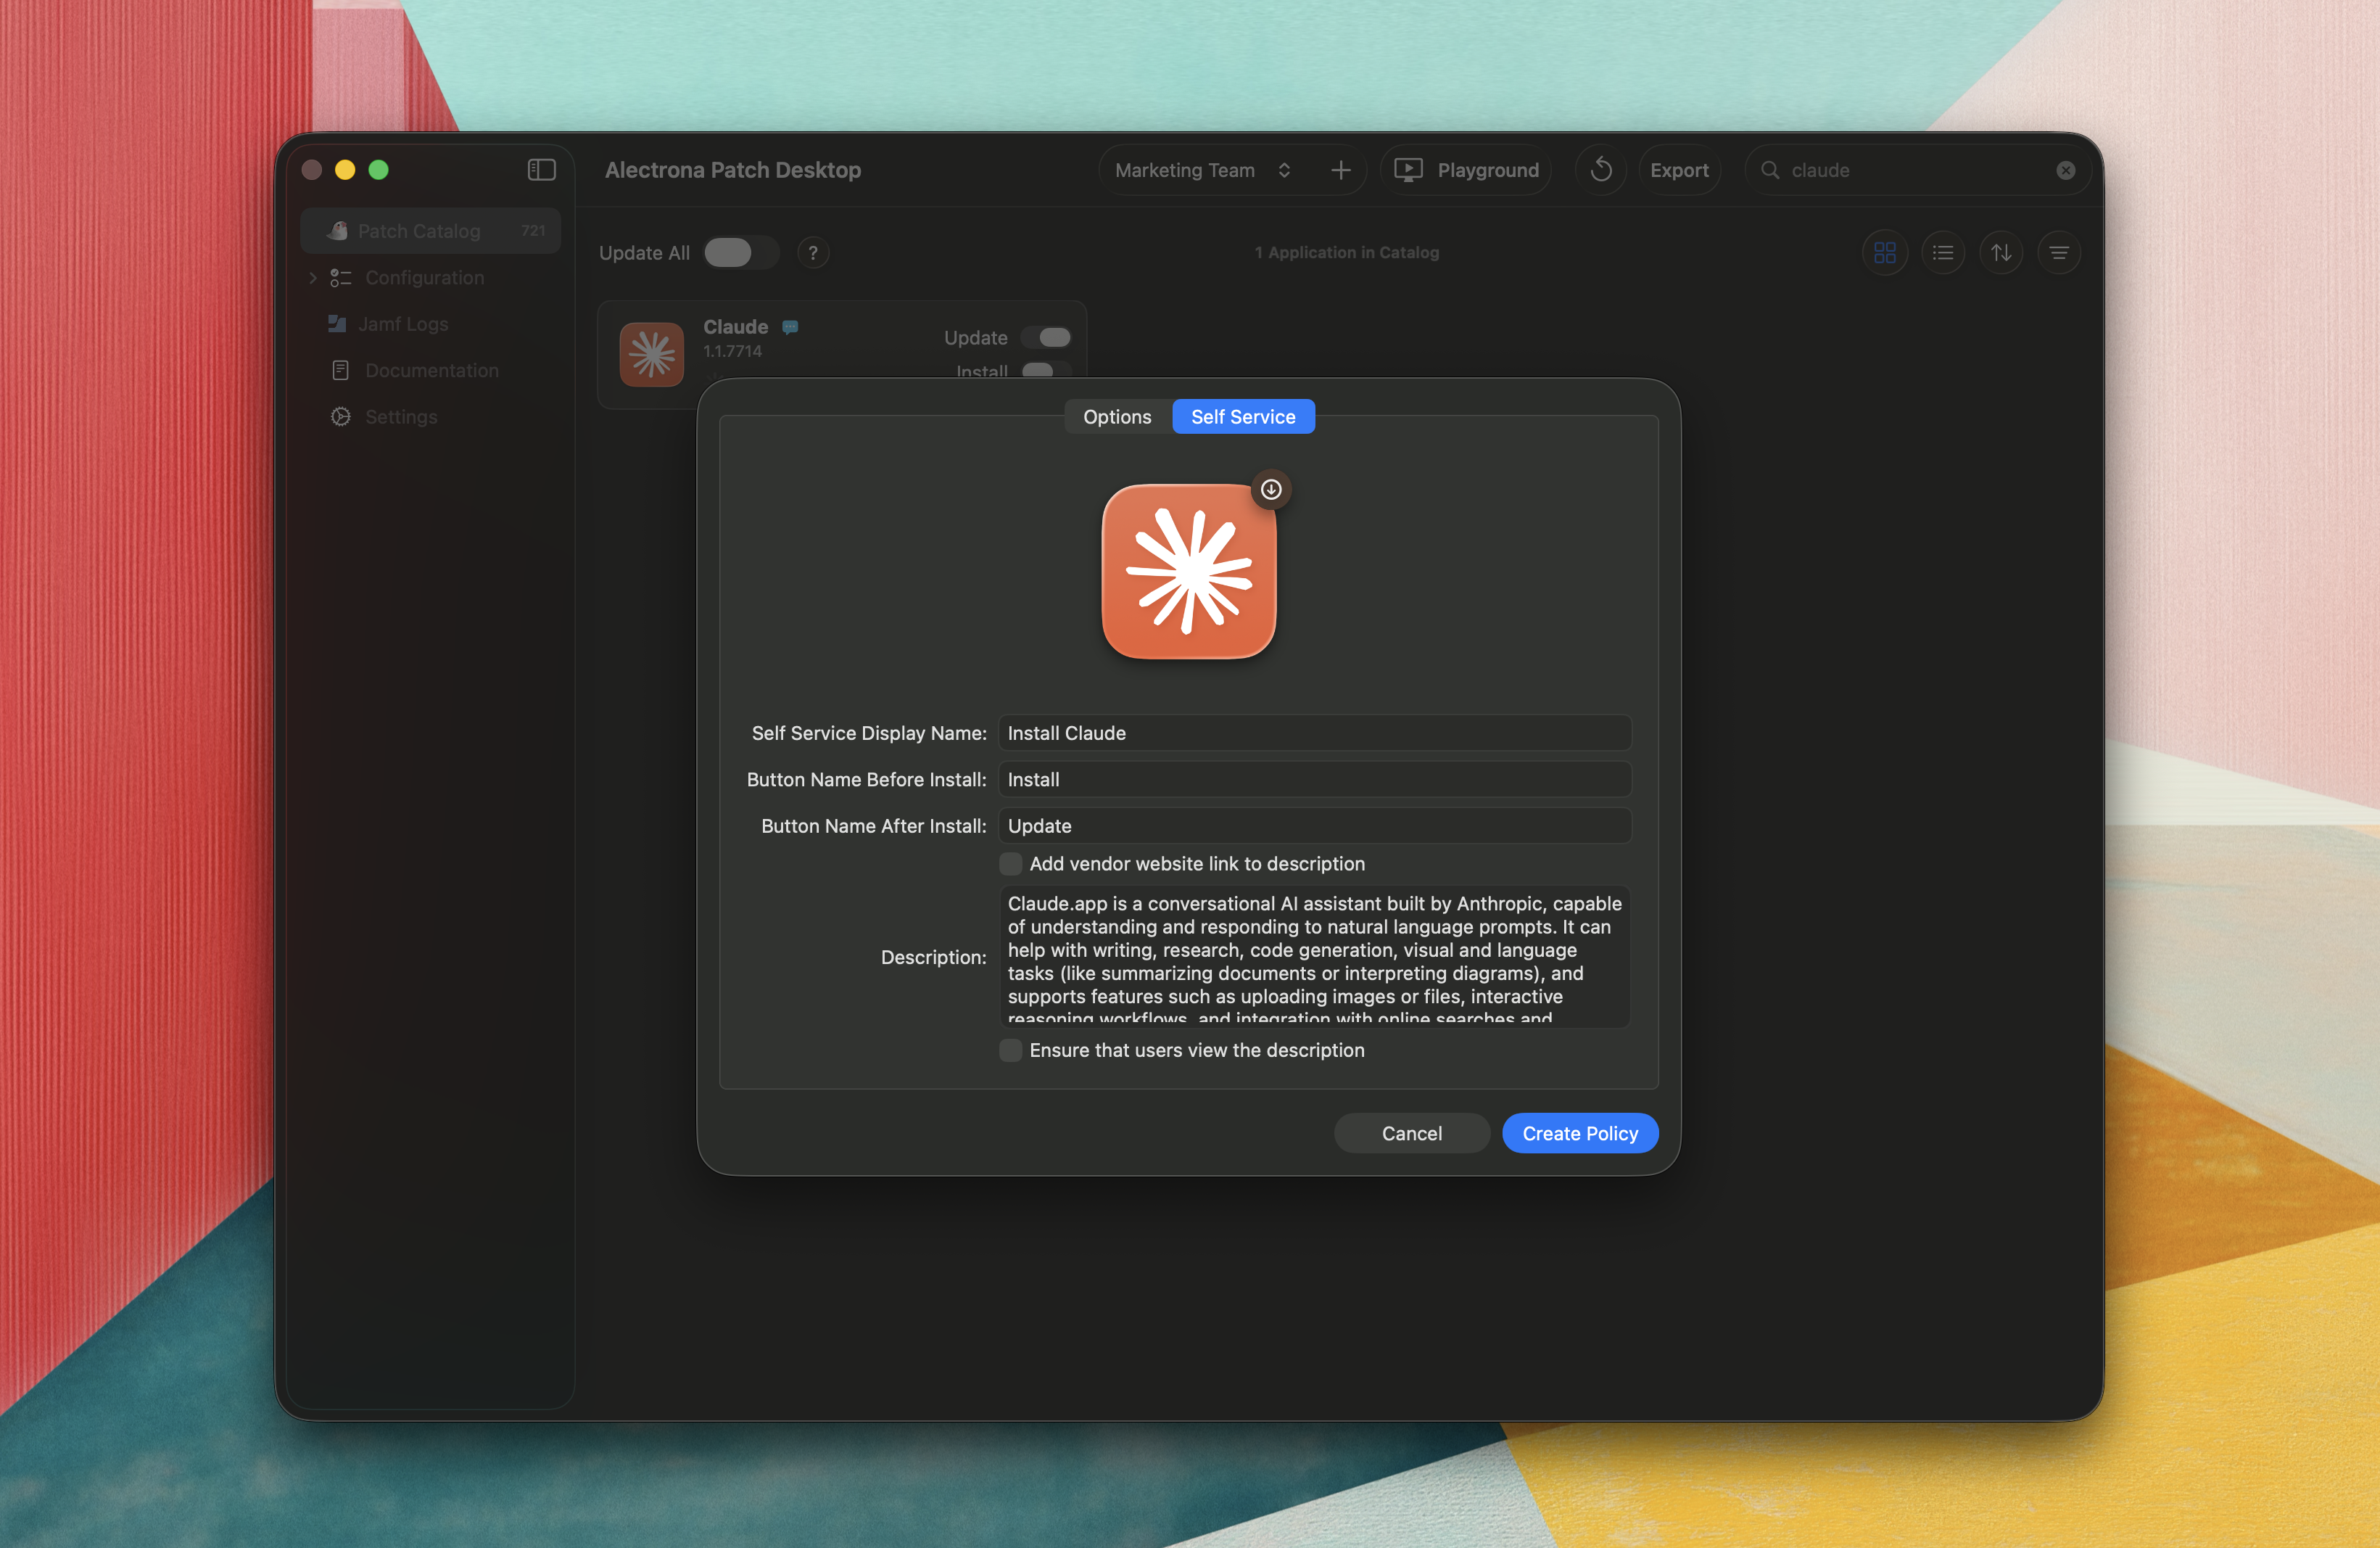Screen dimensions: 2380x1548
Task: View the Documentation section
Action: 431,370
